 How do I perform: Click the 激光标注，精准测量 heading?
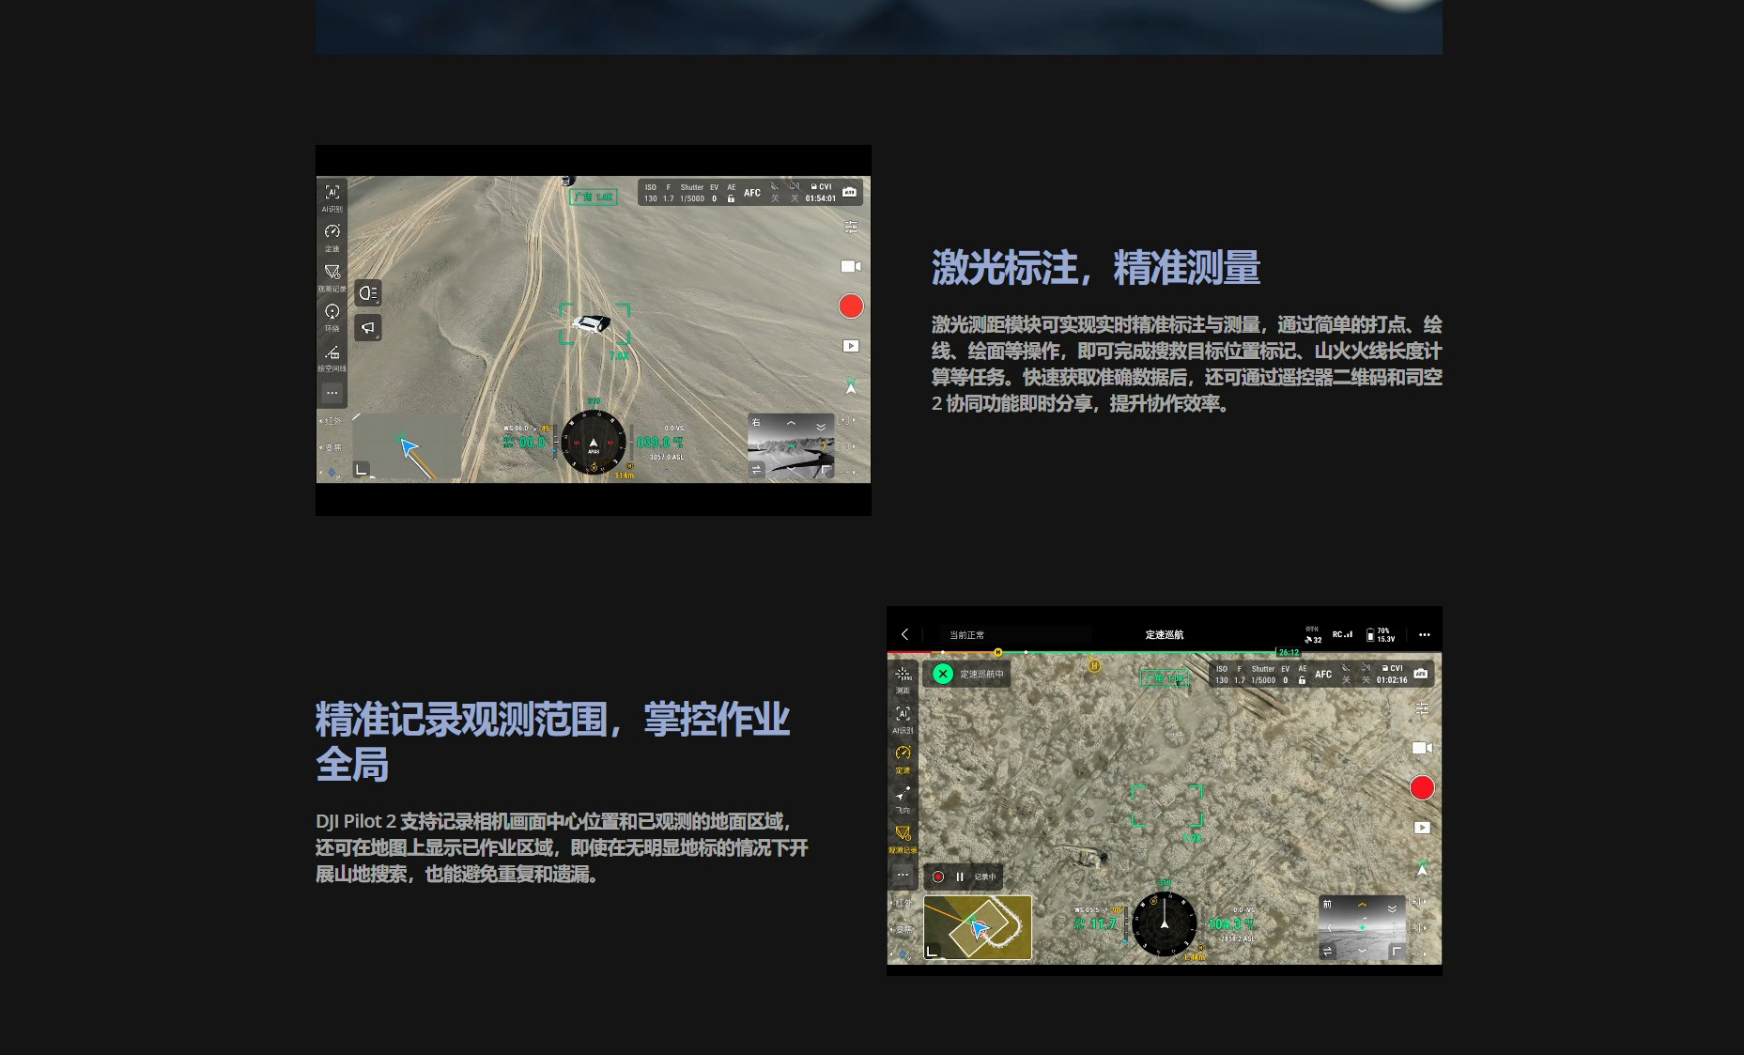[x=1095, y=268]
